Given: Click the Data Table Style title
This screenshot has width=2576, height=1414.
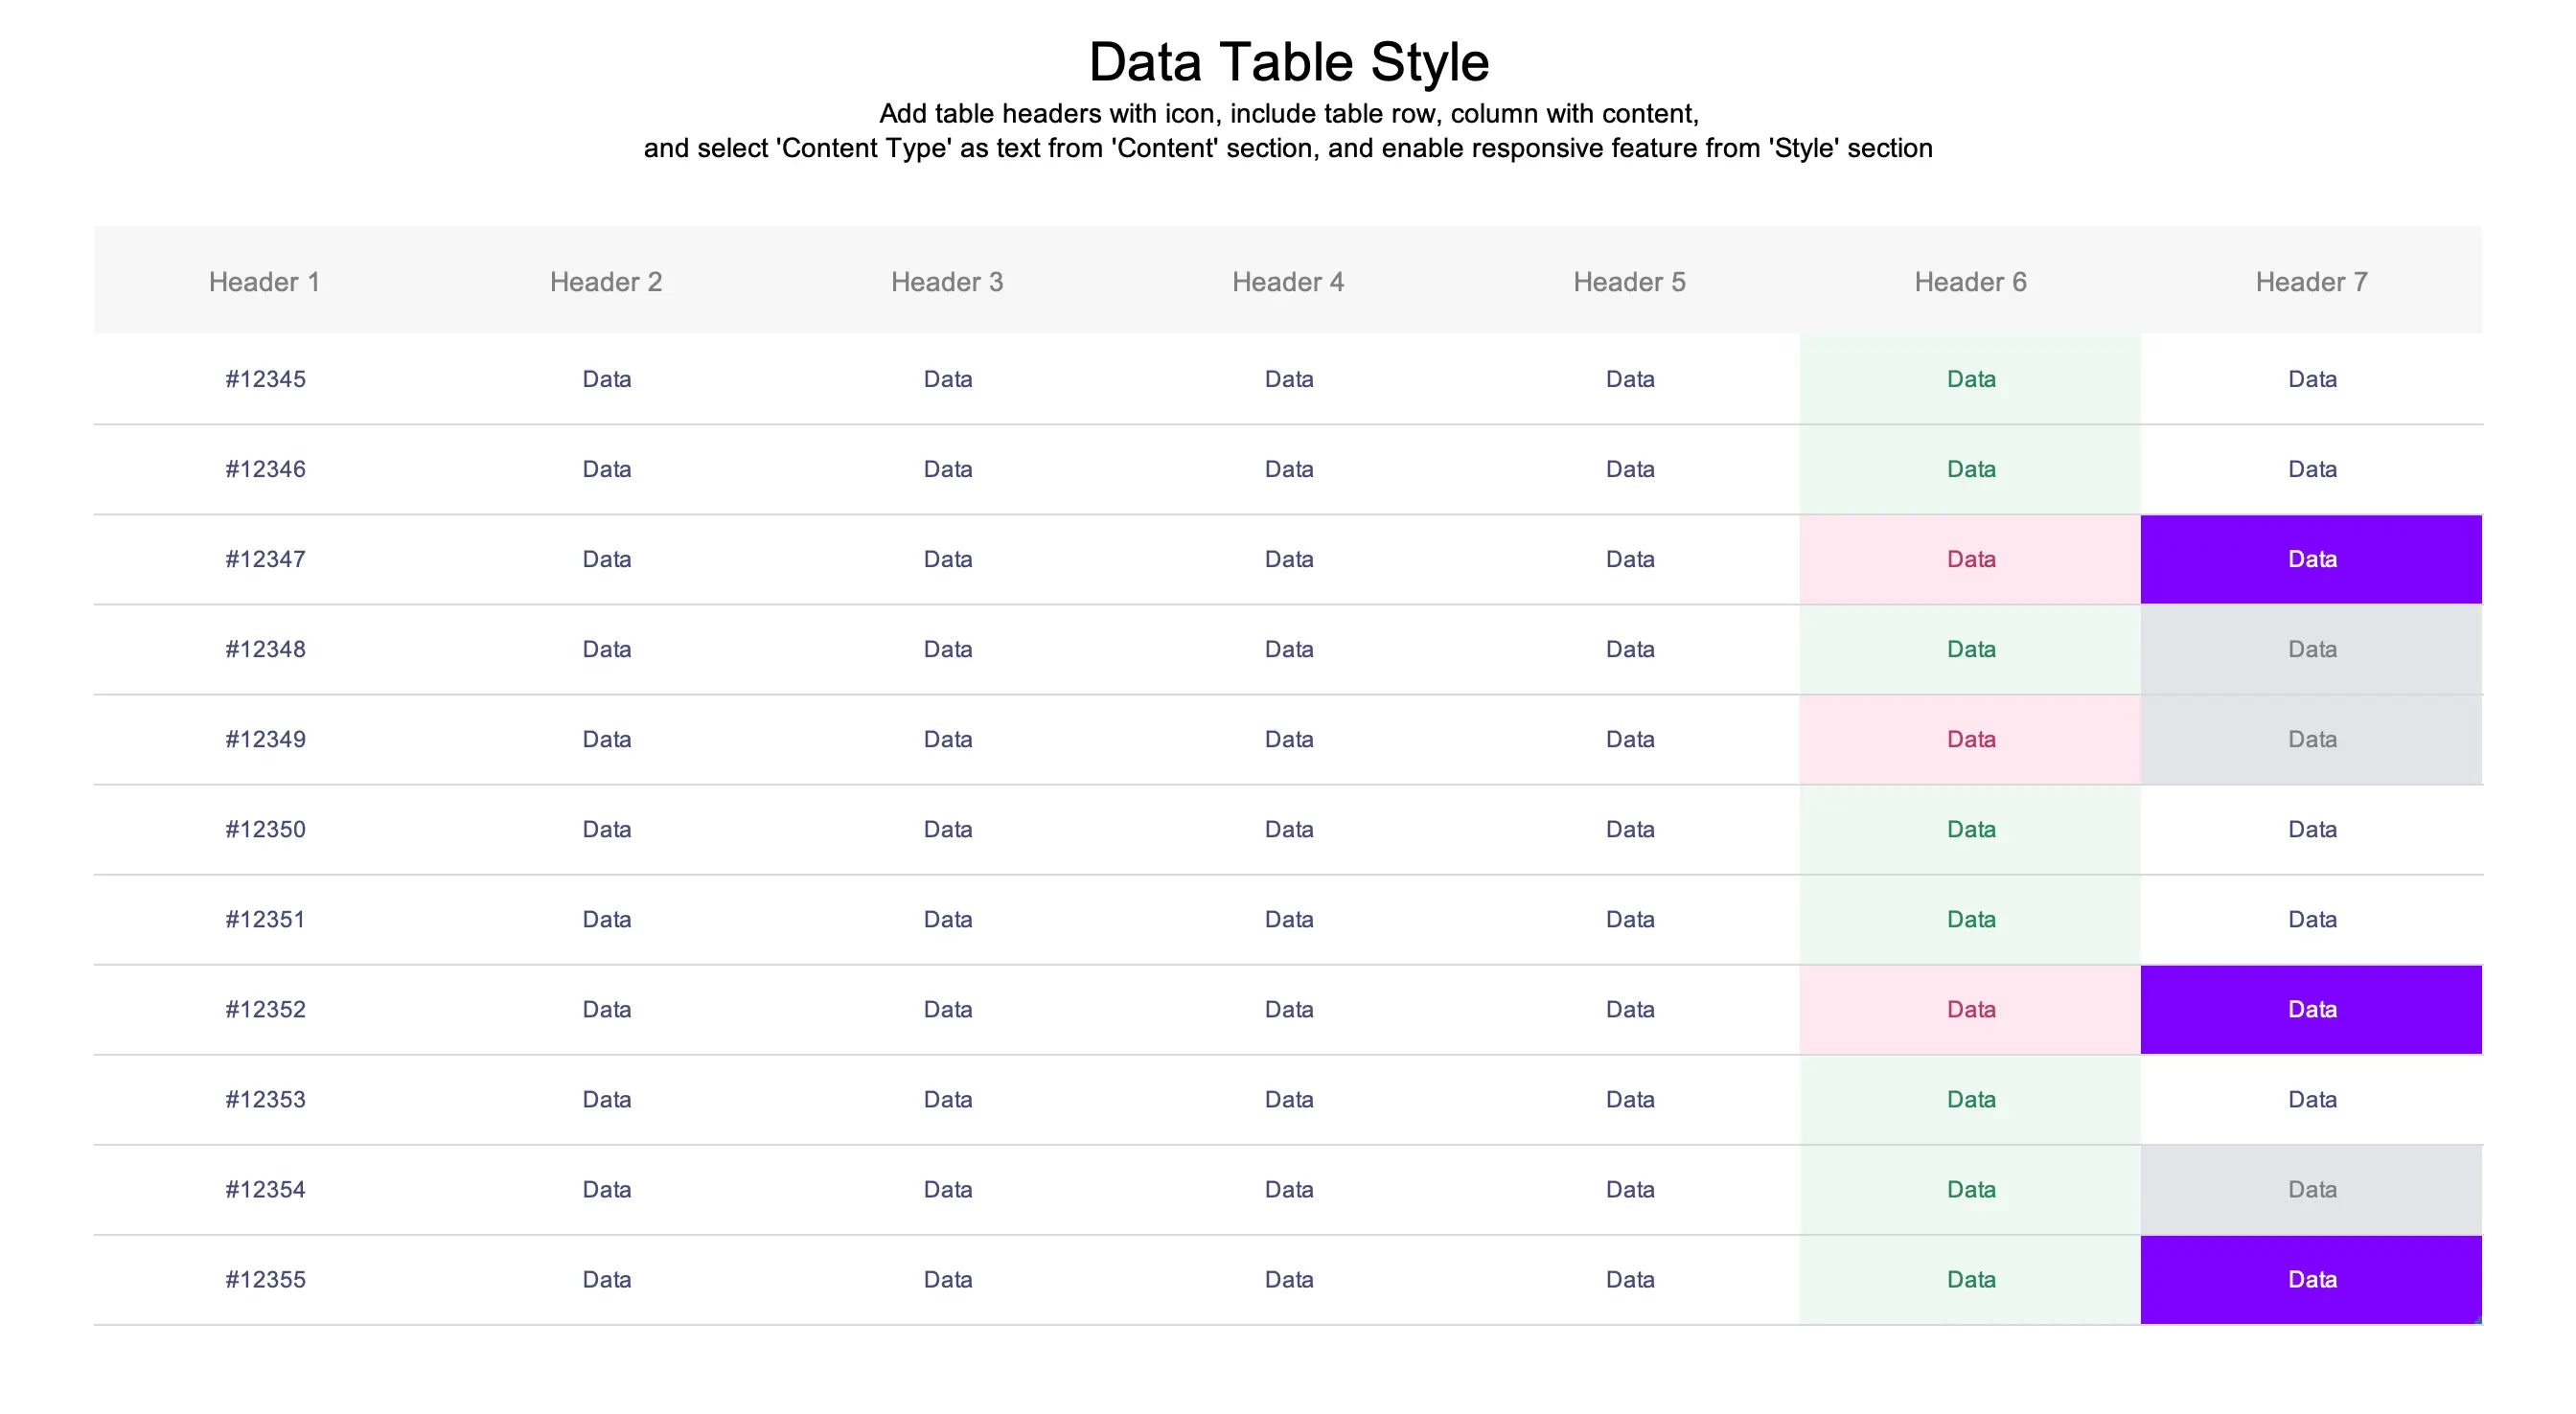Looking at the screenshot, I should [1288, 62].
